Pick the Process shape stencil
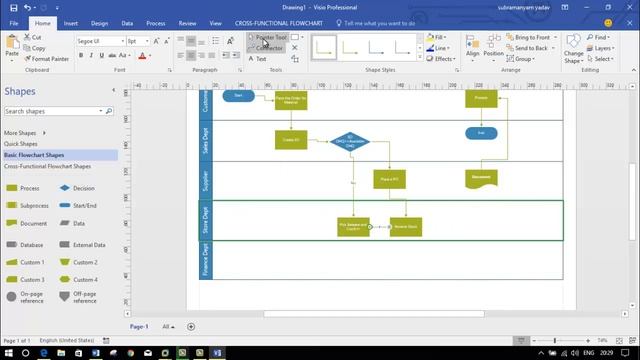Screen dimensions: 640x360 point(23,188)
